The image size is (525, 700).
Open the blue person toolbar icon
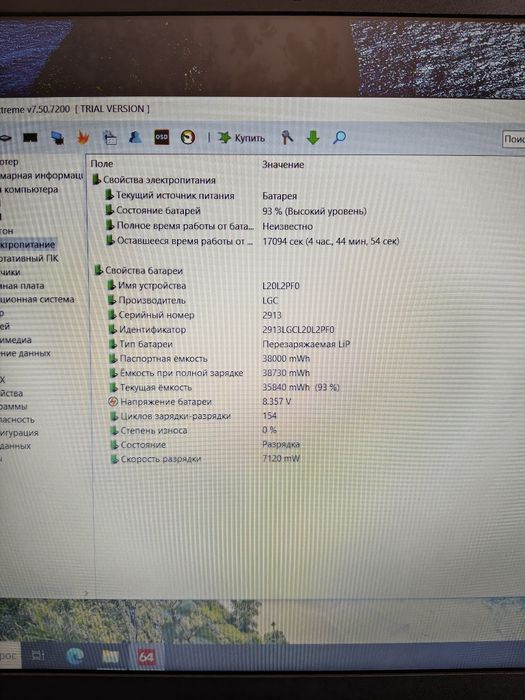click(x=135, y=137)
